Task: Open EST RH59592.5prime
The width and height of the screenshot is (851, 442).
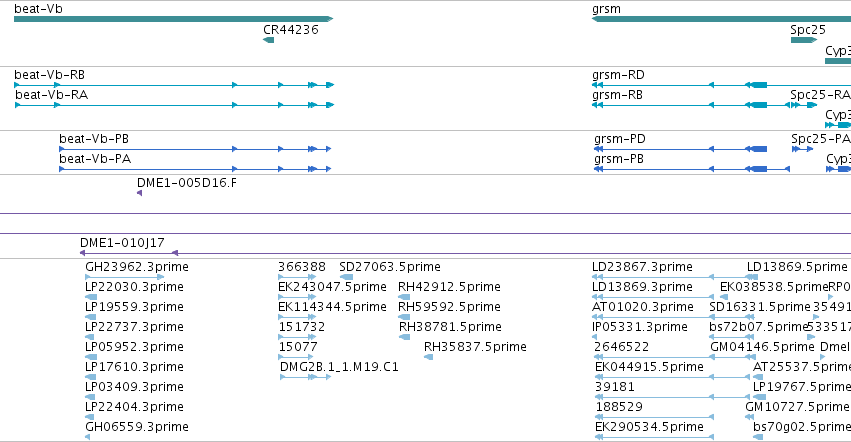Action: tap(449, 307)
